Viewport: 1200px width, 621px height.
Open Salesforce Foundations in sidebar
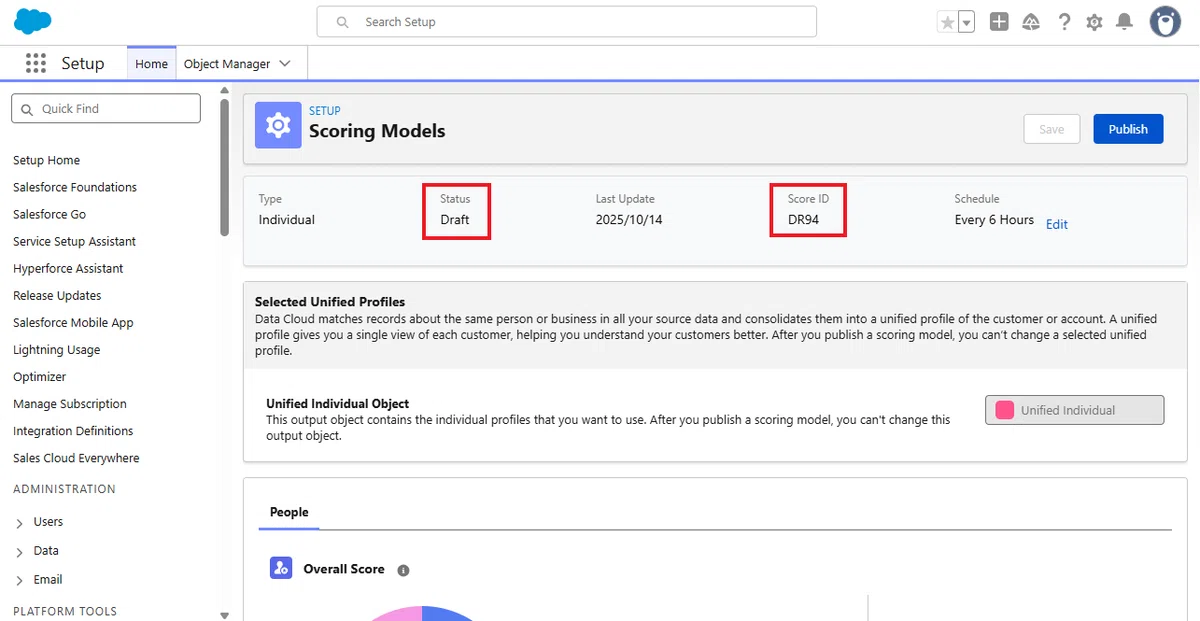[x=75, y=187]
